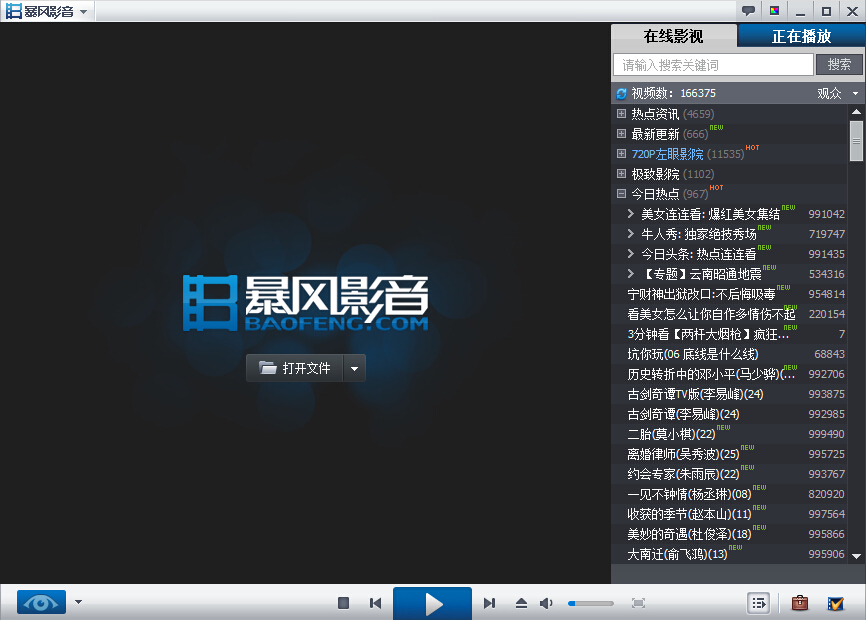Click view count 68843

tap(829, 354)
